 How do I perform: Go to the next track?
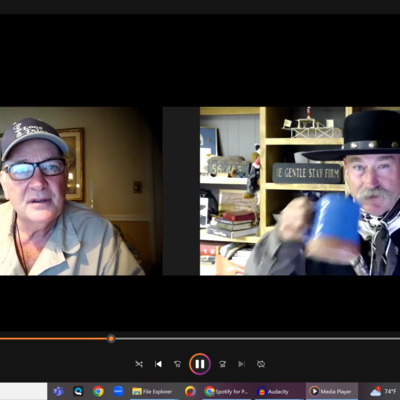point(242,364)
